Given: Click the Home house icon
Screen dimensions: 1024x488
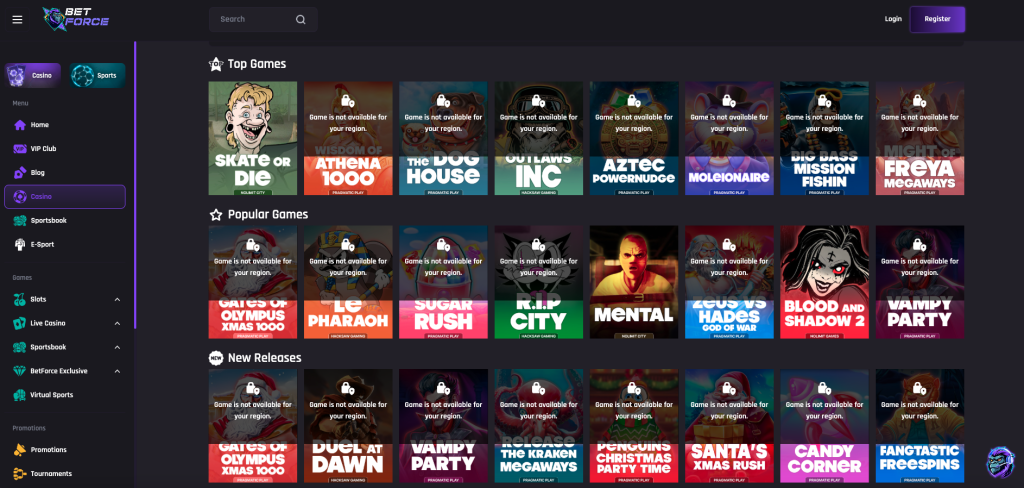Looking at the screenshot, I should 20,125.
